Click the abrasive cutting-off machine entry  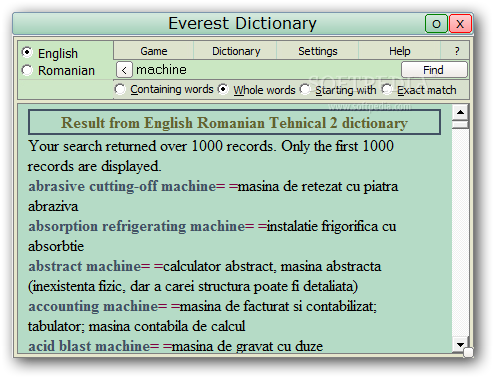122,186
